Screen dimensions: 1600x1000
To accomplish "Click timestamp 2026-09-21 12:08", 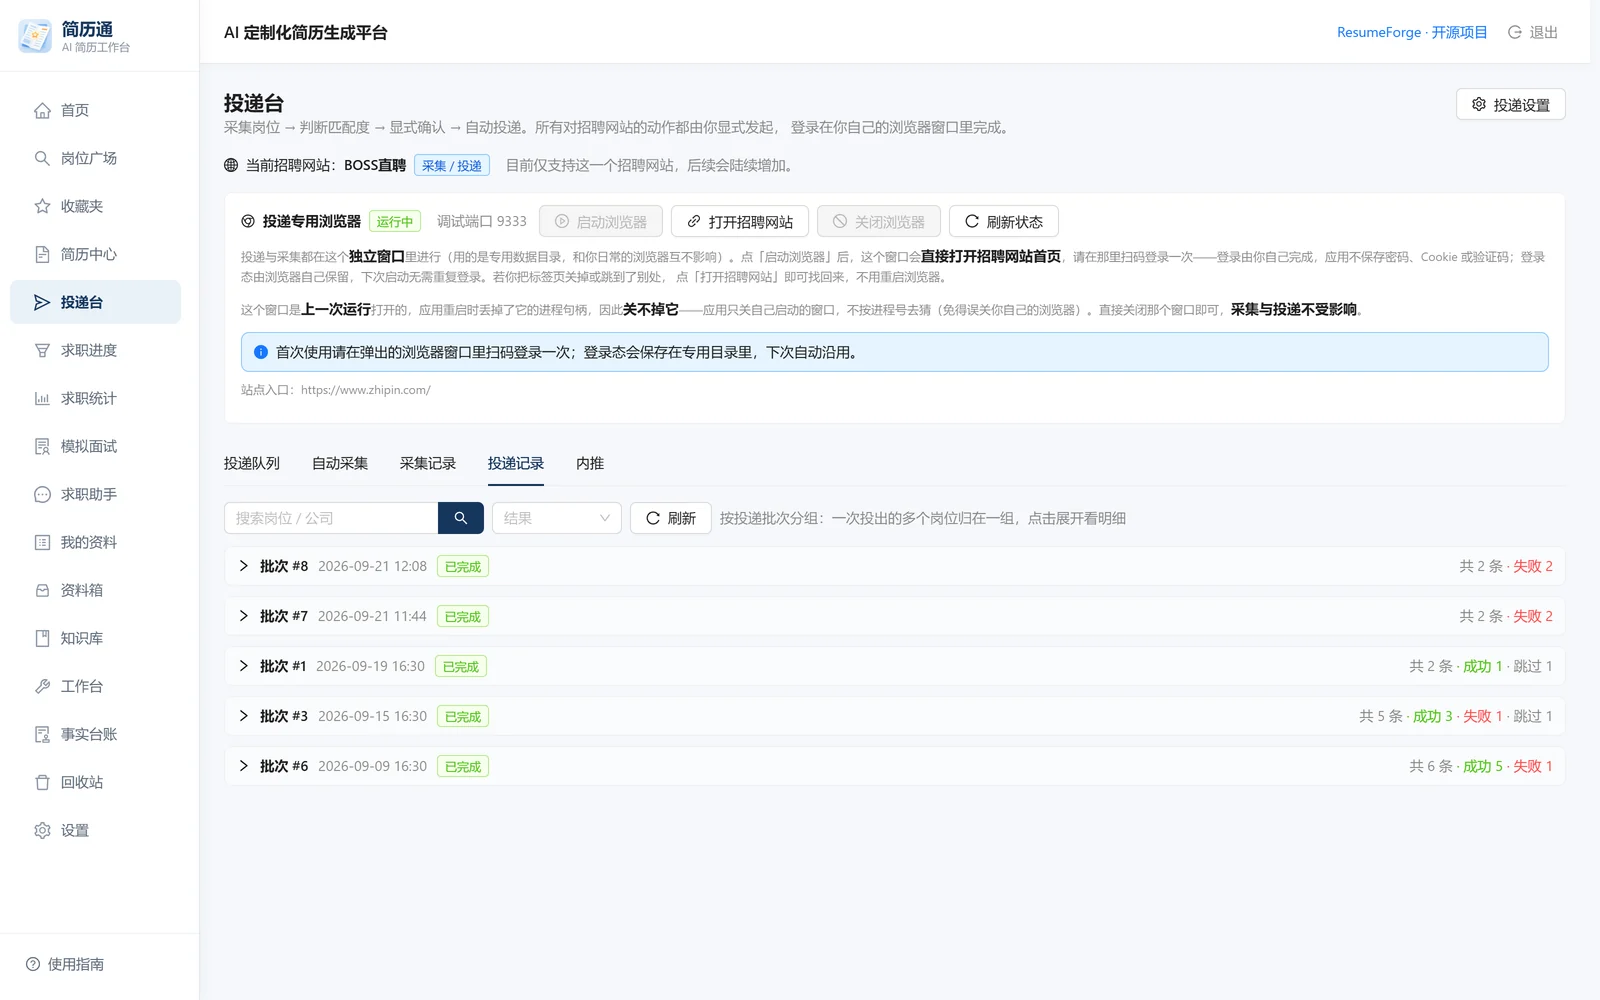I will click(372, 566).
